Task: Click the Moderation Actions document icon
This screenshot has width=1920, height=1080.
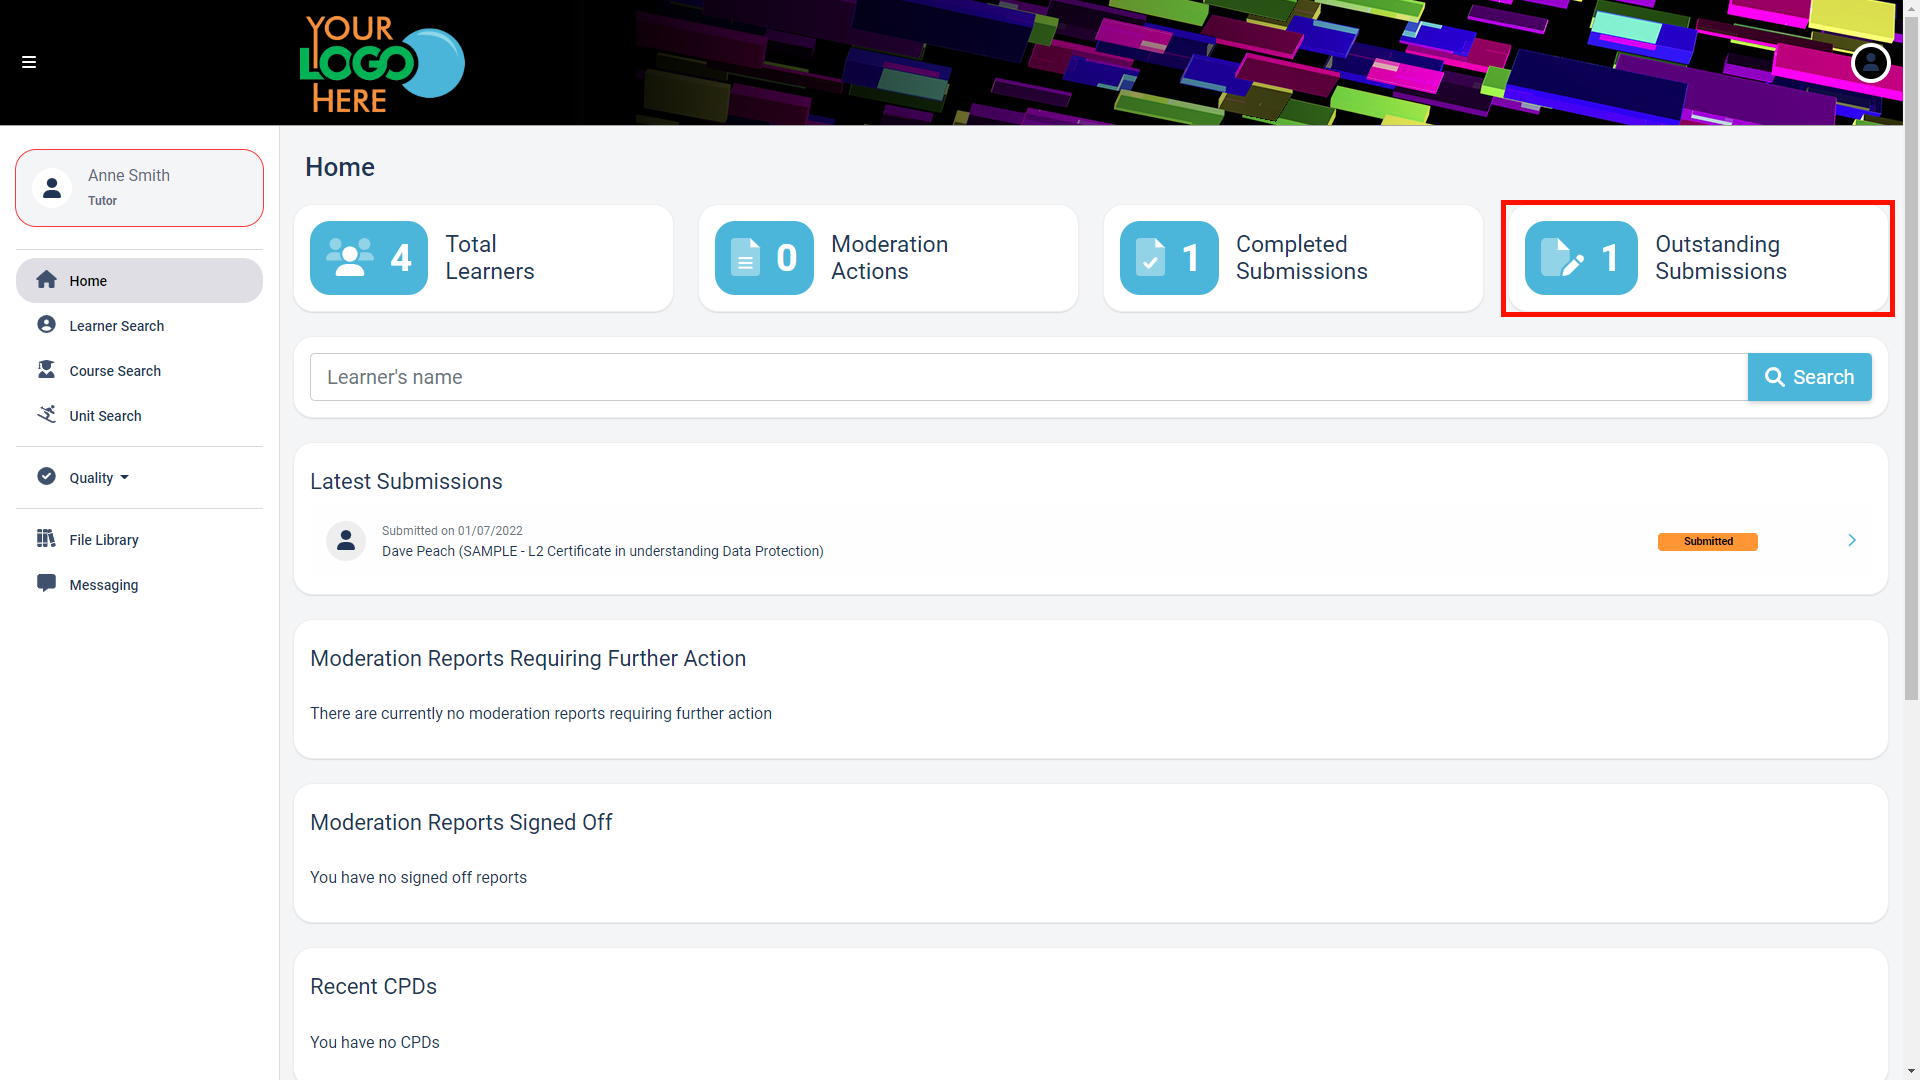Action: click(745, 258)
